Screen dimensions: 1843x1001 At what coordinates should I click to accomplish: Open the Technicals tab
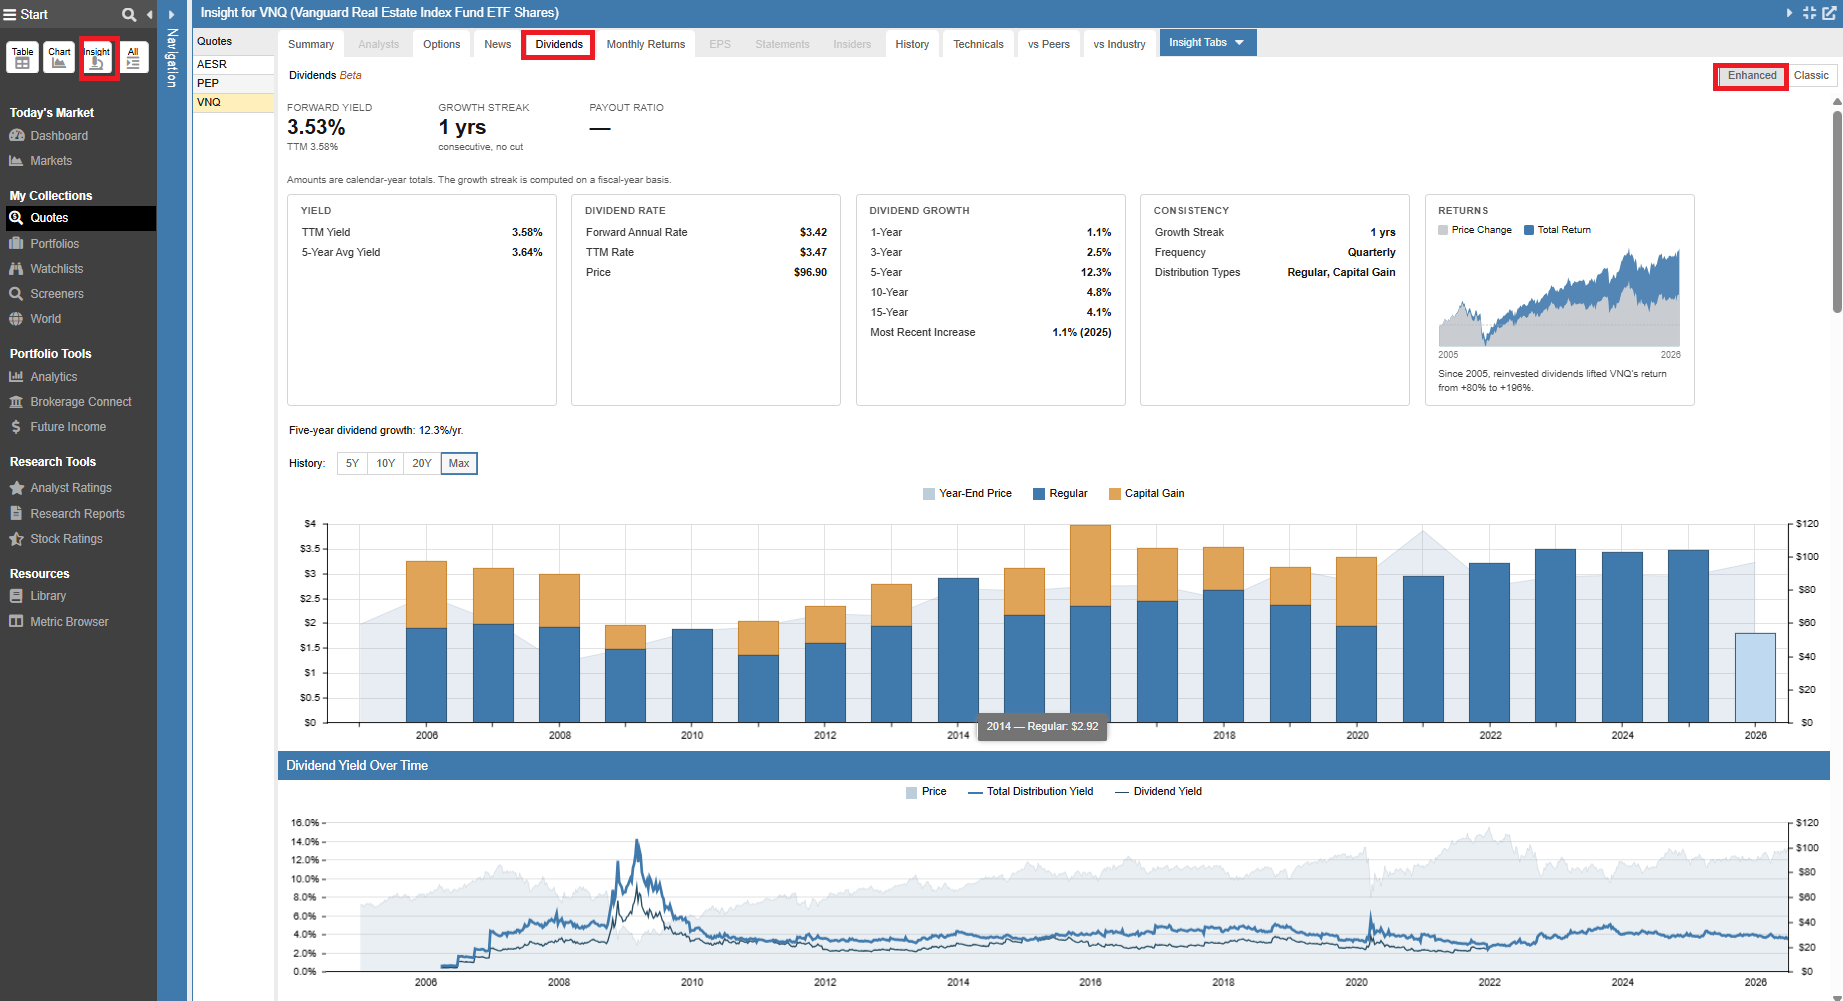(x=978, y=45)
